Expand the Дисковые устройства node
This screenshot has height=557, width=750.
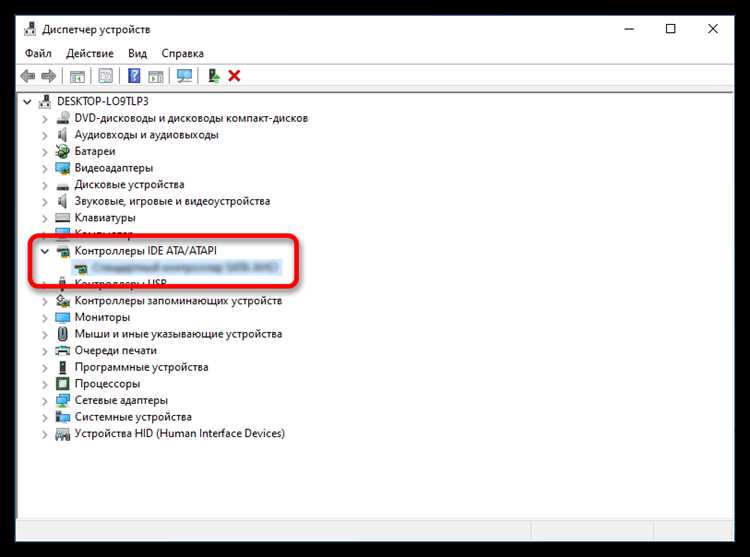coord(45,185)
